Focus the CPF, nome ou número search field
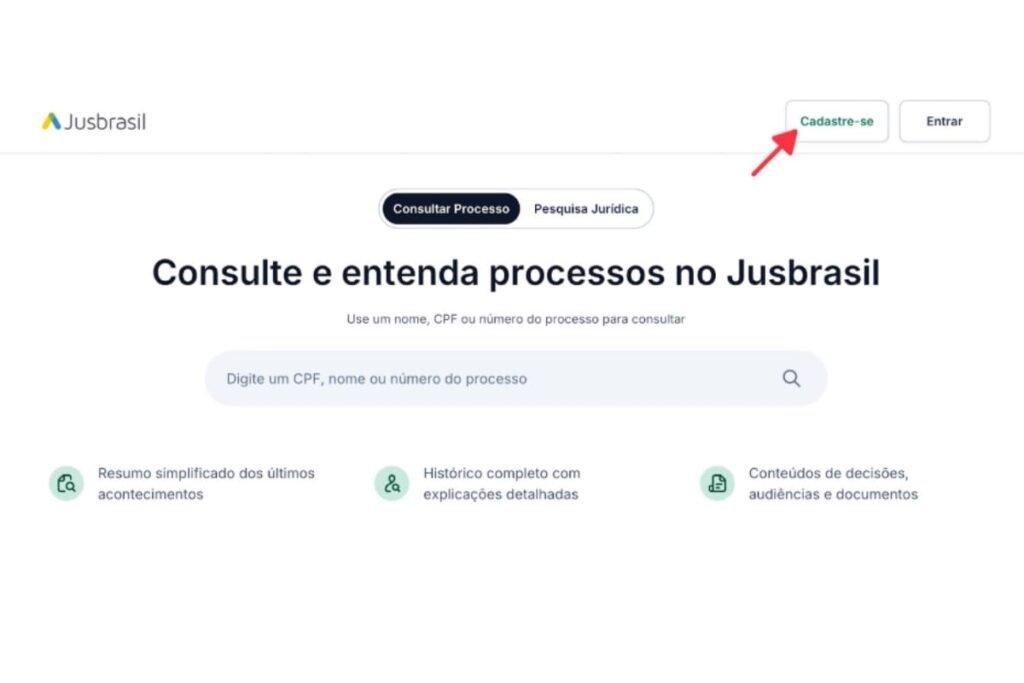1024x683 pixels. [x=516, y=379]
